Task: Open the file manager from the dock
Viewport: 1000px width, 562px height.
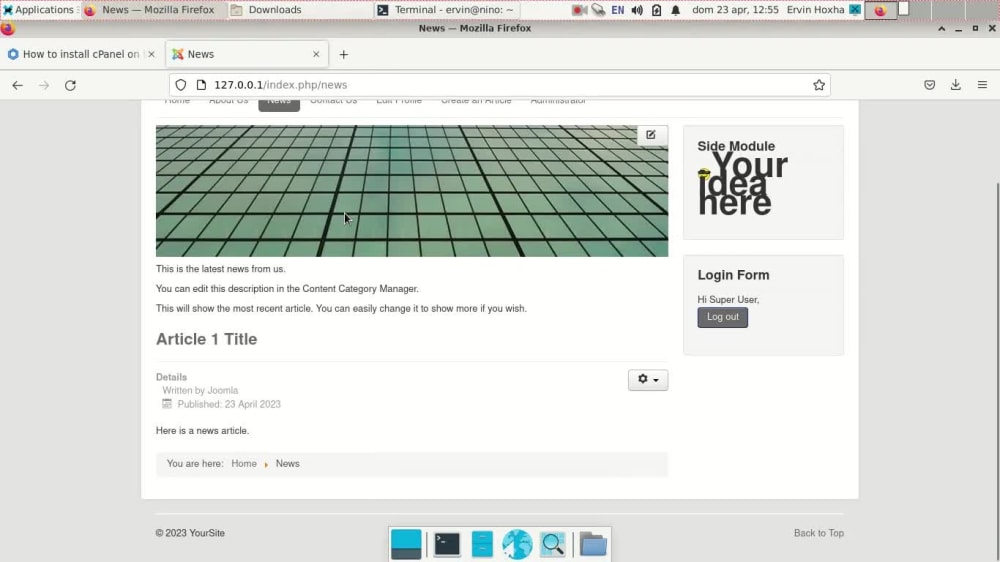Action: coord(482,544)
